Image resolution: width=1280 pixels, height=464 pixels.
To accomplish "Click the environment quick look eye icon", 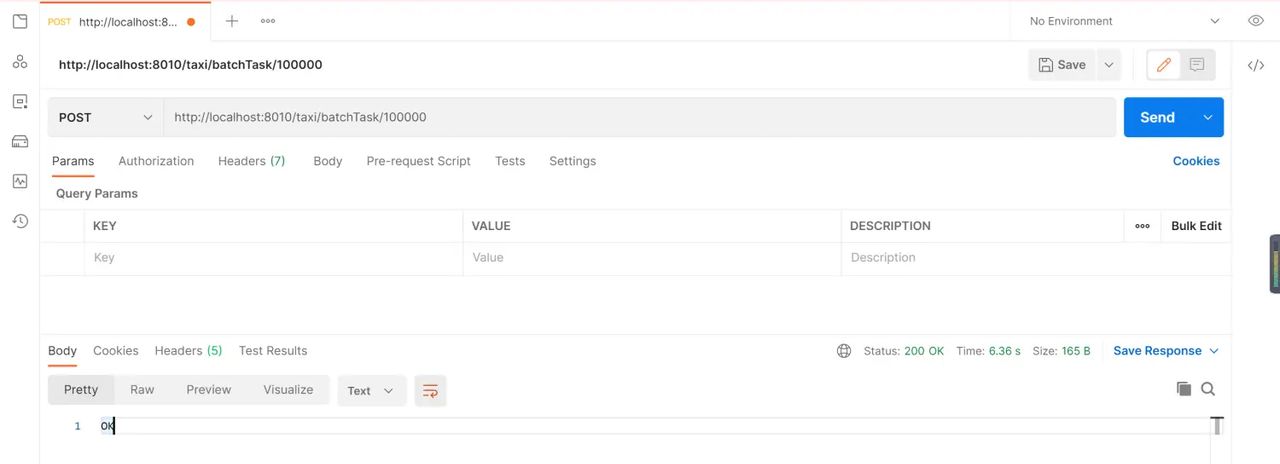I will point(1256,21).
